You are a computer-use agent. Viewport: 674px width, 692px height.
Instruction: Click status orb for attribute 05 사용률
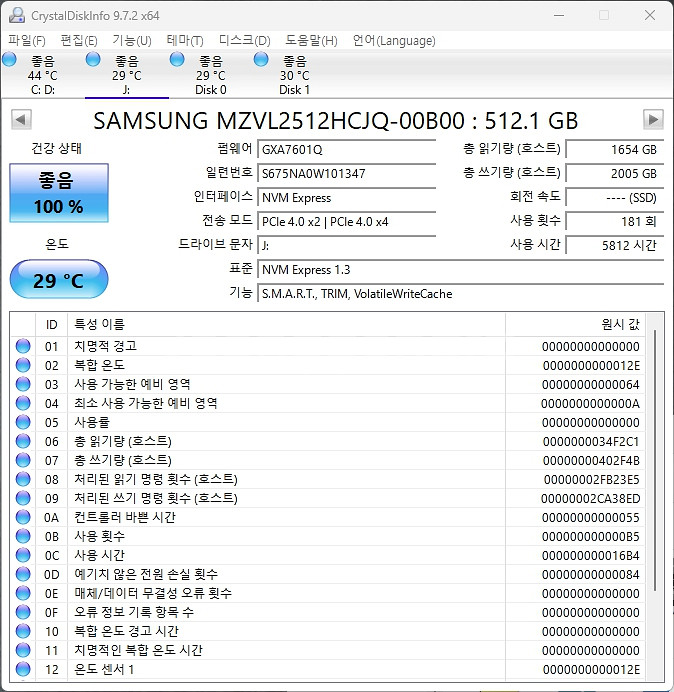pyautogui.click(x=23, y=422)
